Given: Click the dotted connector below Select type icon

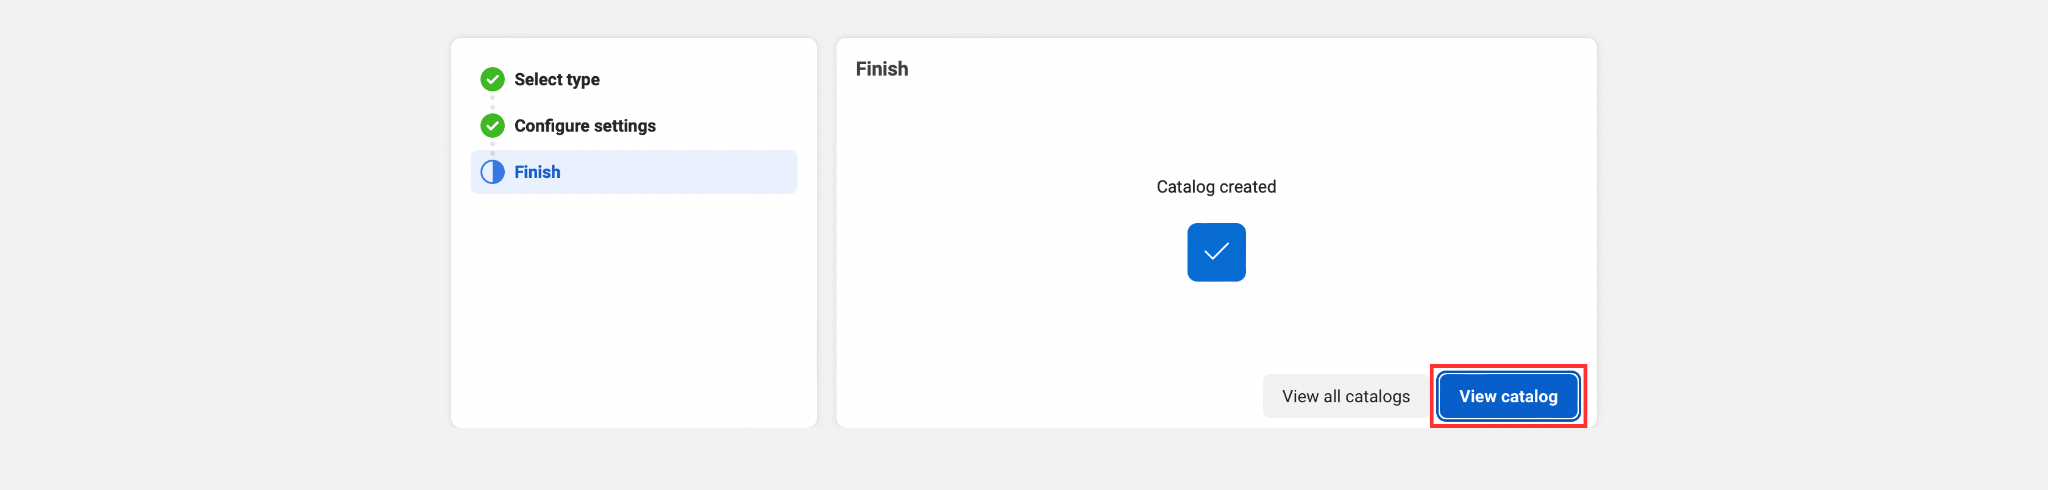Looking at the screenshot, I should pyautogui.click(x=492, y=102).
